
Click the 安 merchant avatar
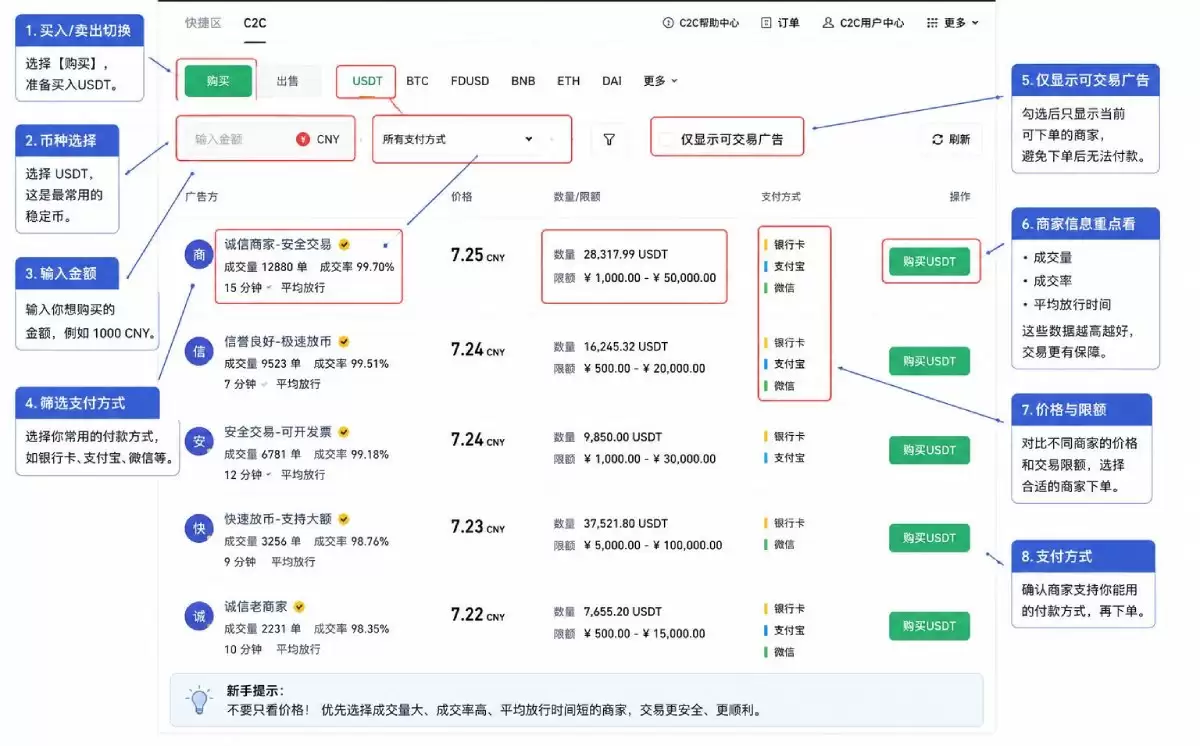click(x=199, y=441)
